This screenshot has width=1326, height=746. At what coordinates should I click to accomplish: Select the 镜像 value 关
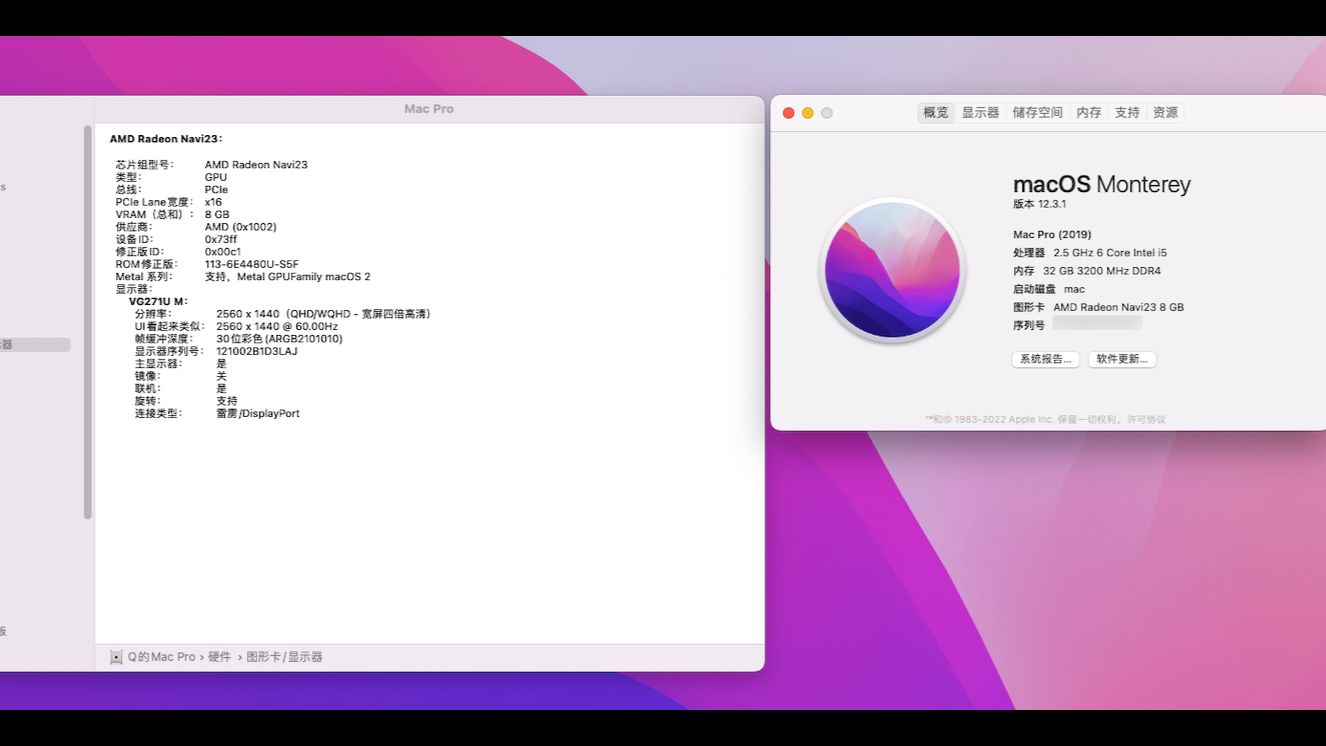[221, 376]
